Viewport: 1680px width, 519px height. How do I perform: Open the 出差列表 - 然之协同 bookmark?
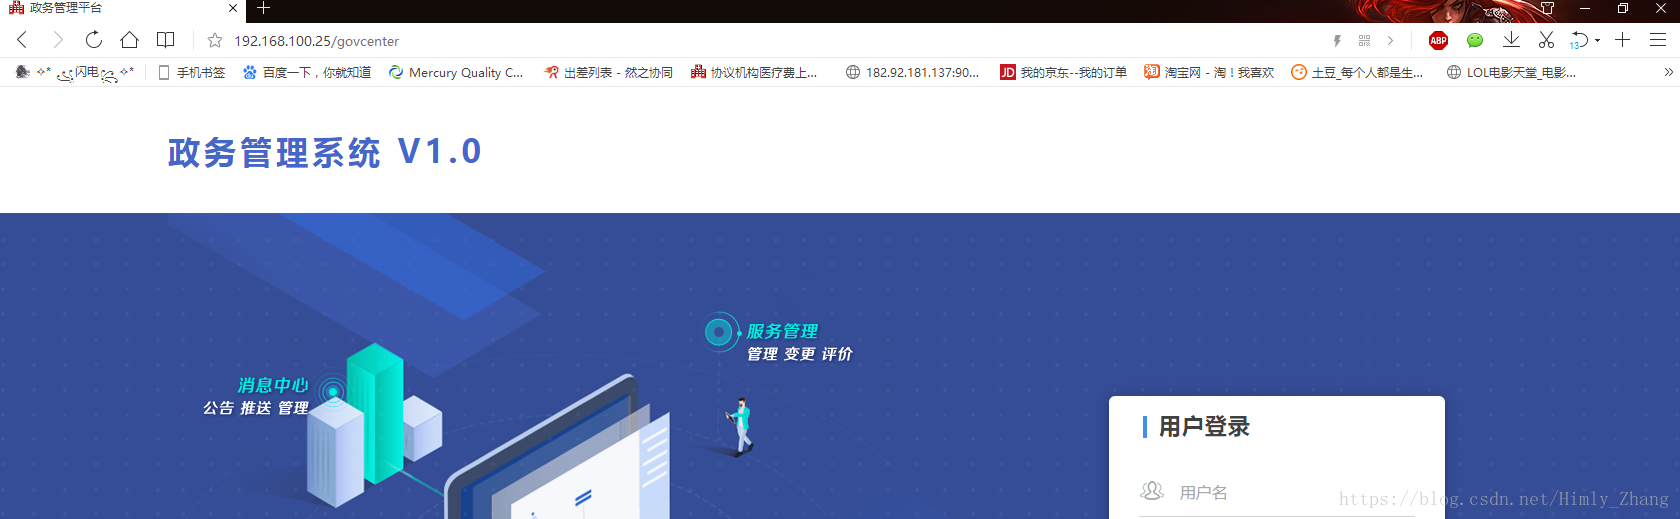(x=608, y=72)
